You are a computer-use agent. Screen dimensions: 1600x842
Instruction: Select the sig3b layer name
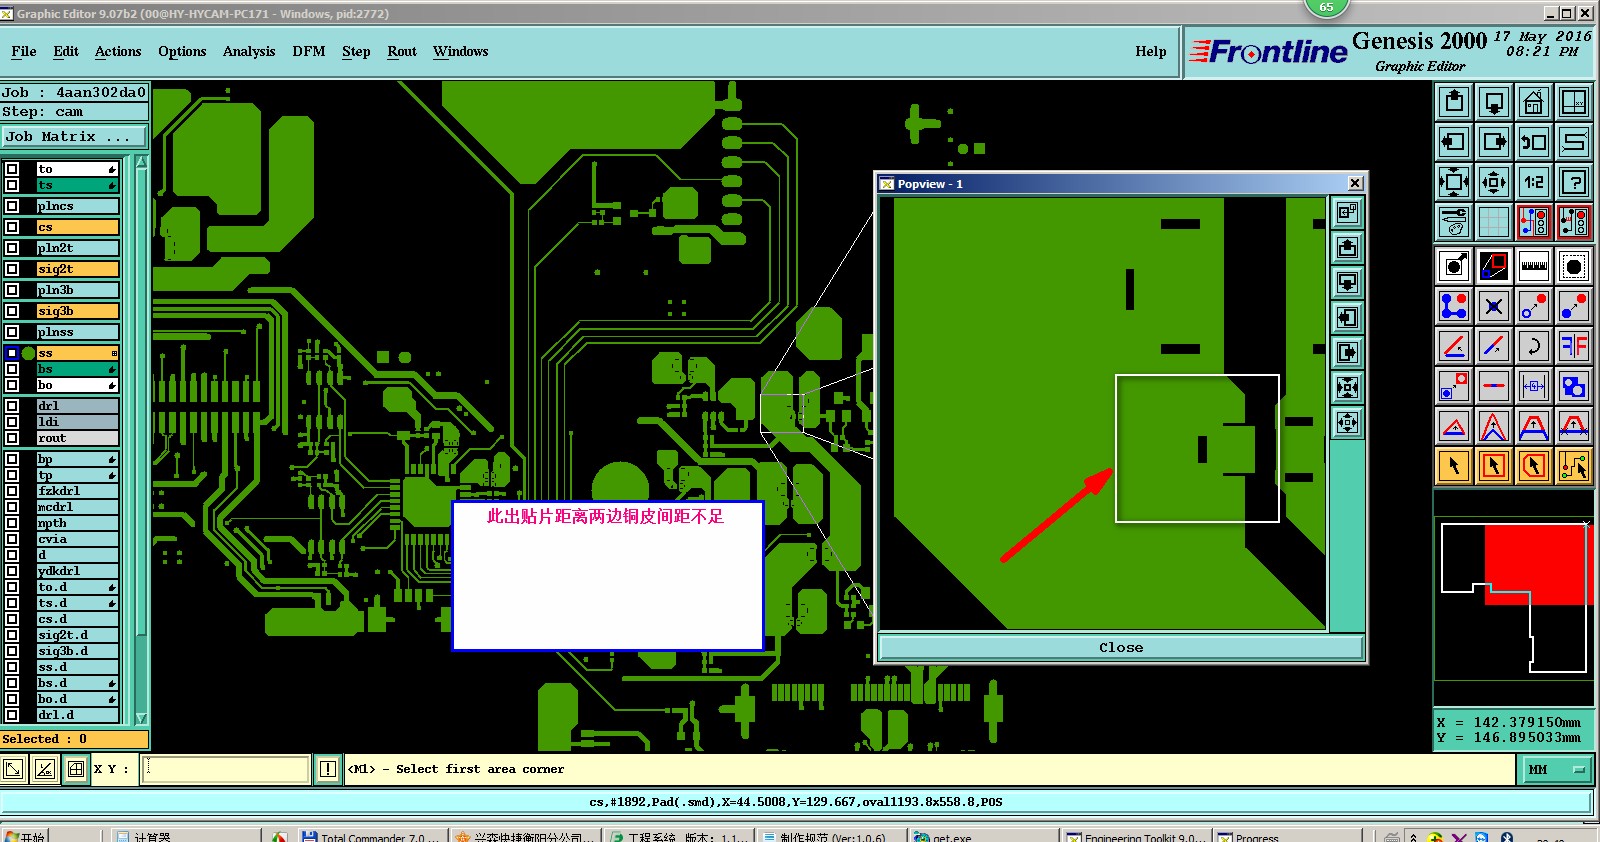coord(78,311)
